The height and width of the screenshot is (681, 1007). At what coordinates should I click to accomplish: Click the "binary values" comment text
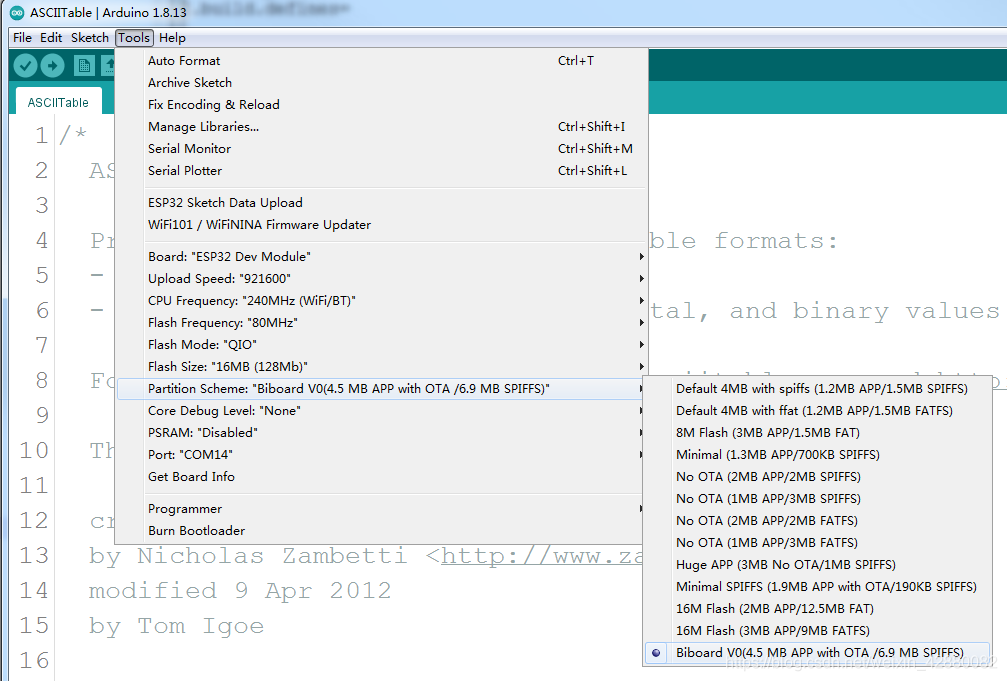pyautogui.click(x=896, y=312)
